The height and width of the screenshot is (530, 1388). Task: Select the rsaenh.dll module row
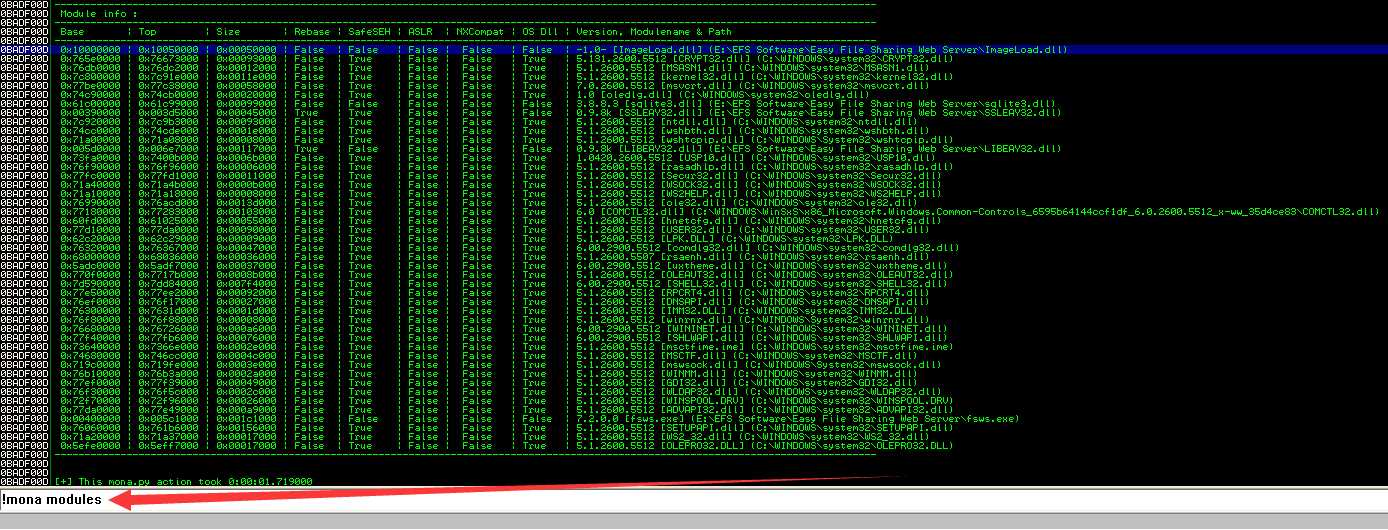pos(694,256)
